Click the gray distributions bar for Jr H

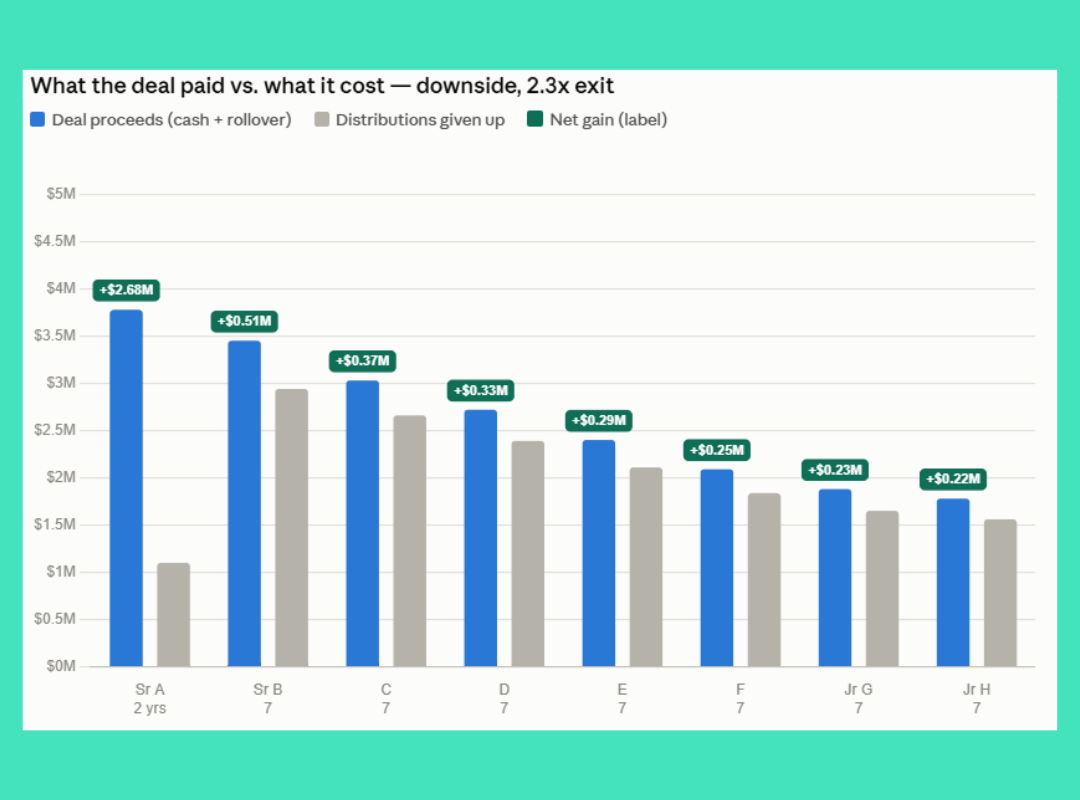pos(1001,593)
